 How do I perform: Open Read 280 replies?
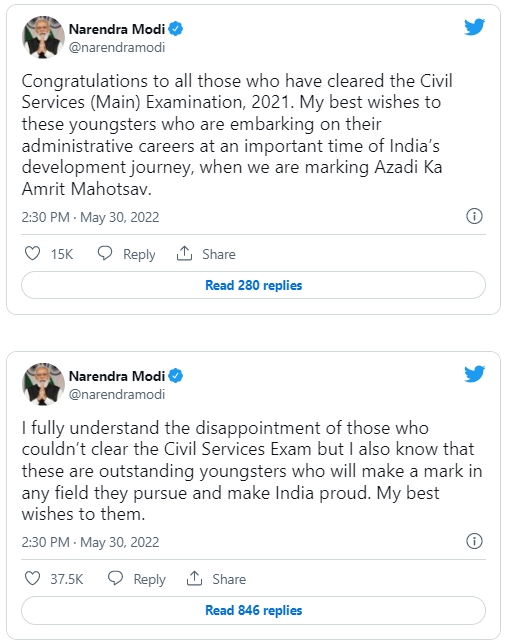click(253, 285)
